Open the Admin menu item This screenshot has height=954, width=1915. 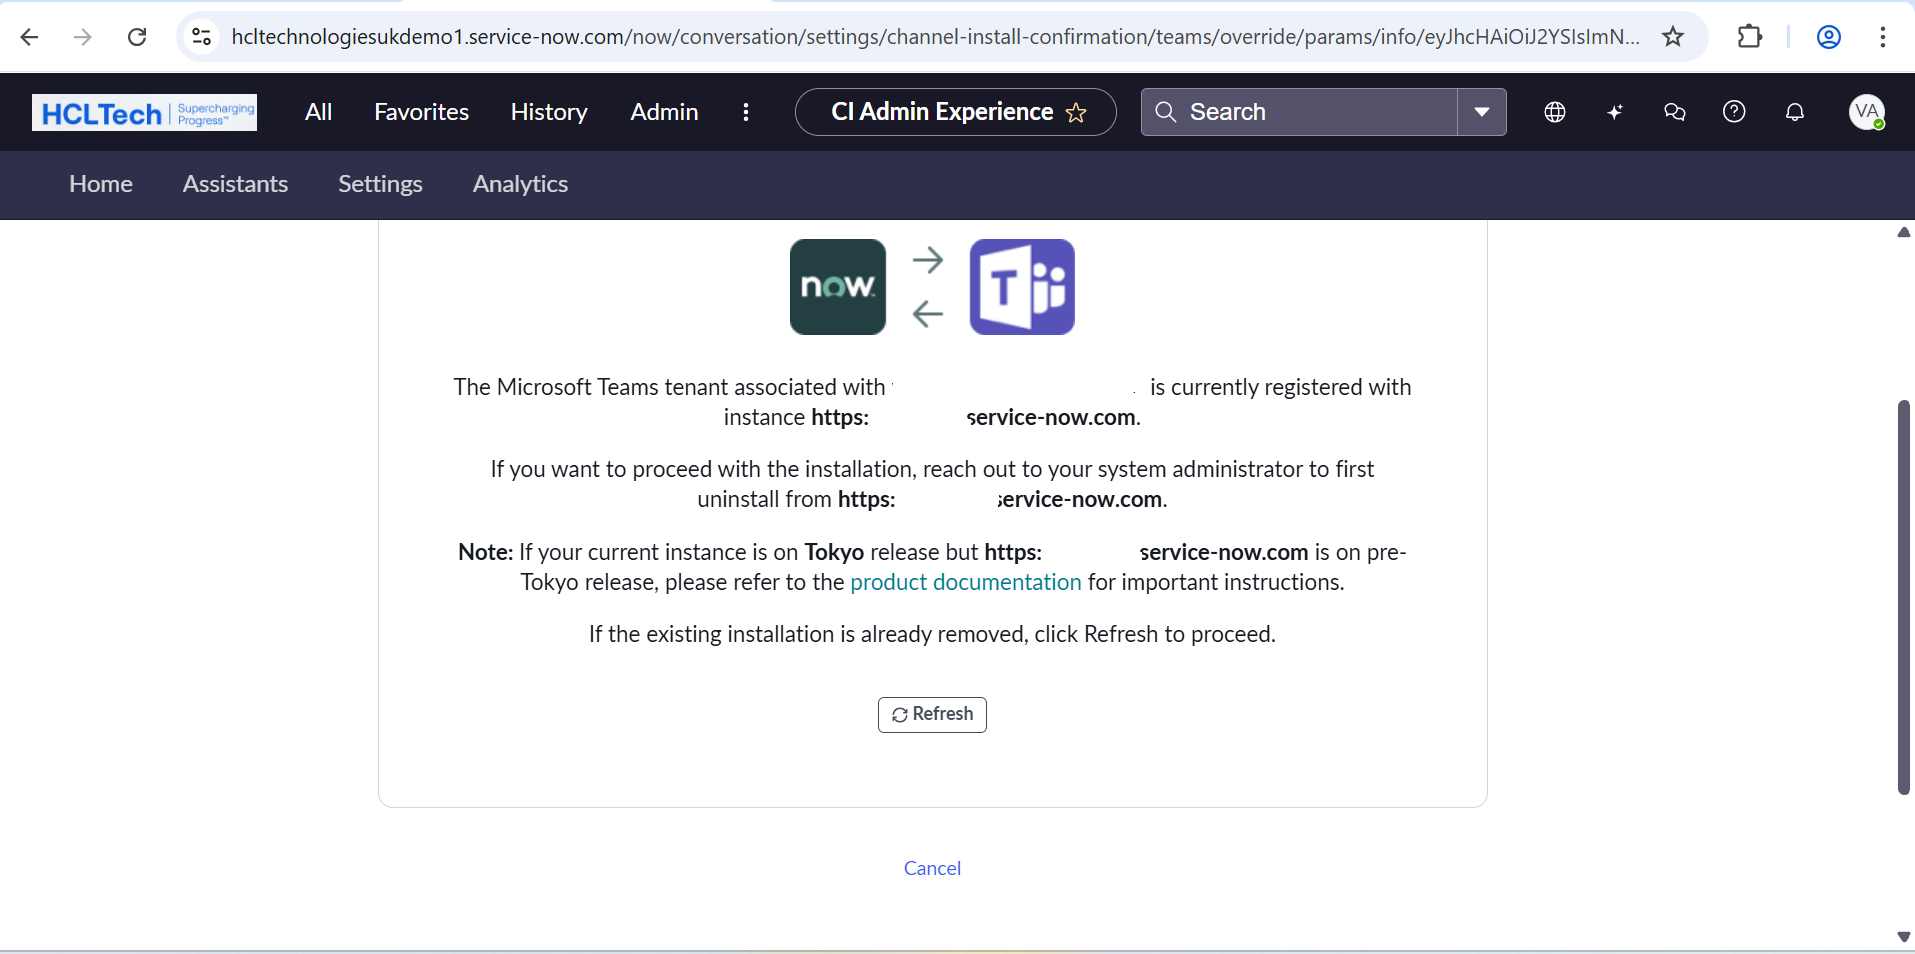664,112
